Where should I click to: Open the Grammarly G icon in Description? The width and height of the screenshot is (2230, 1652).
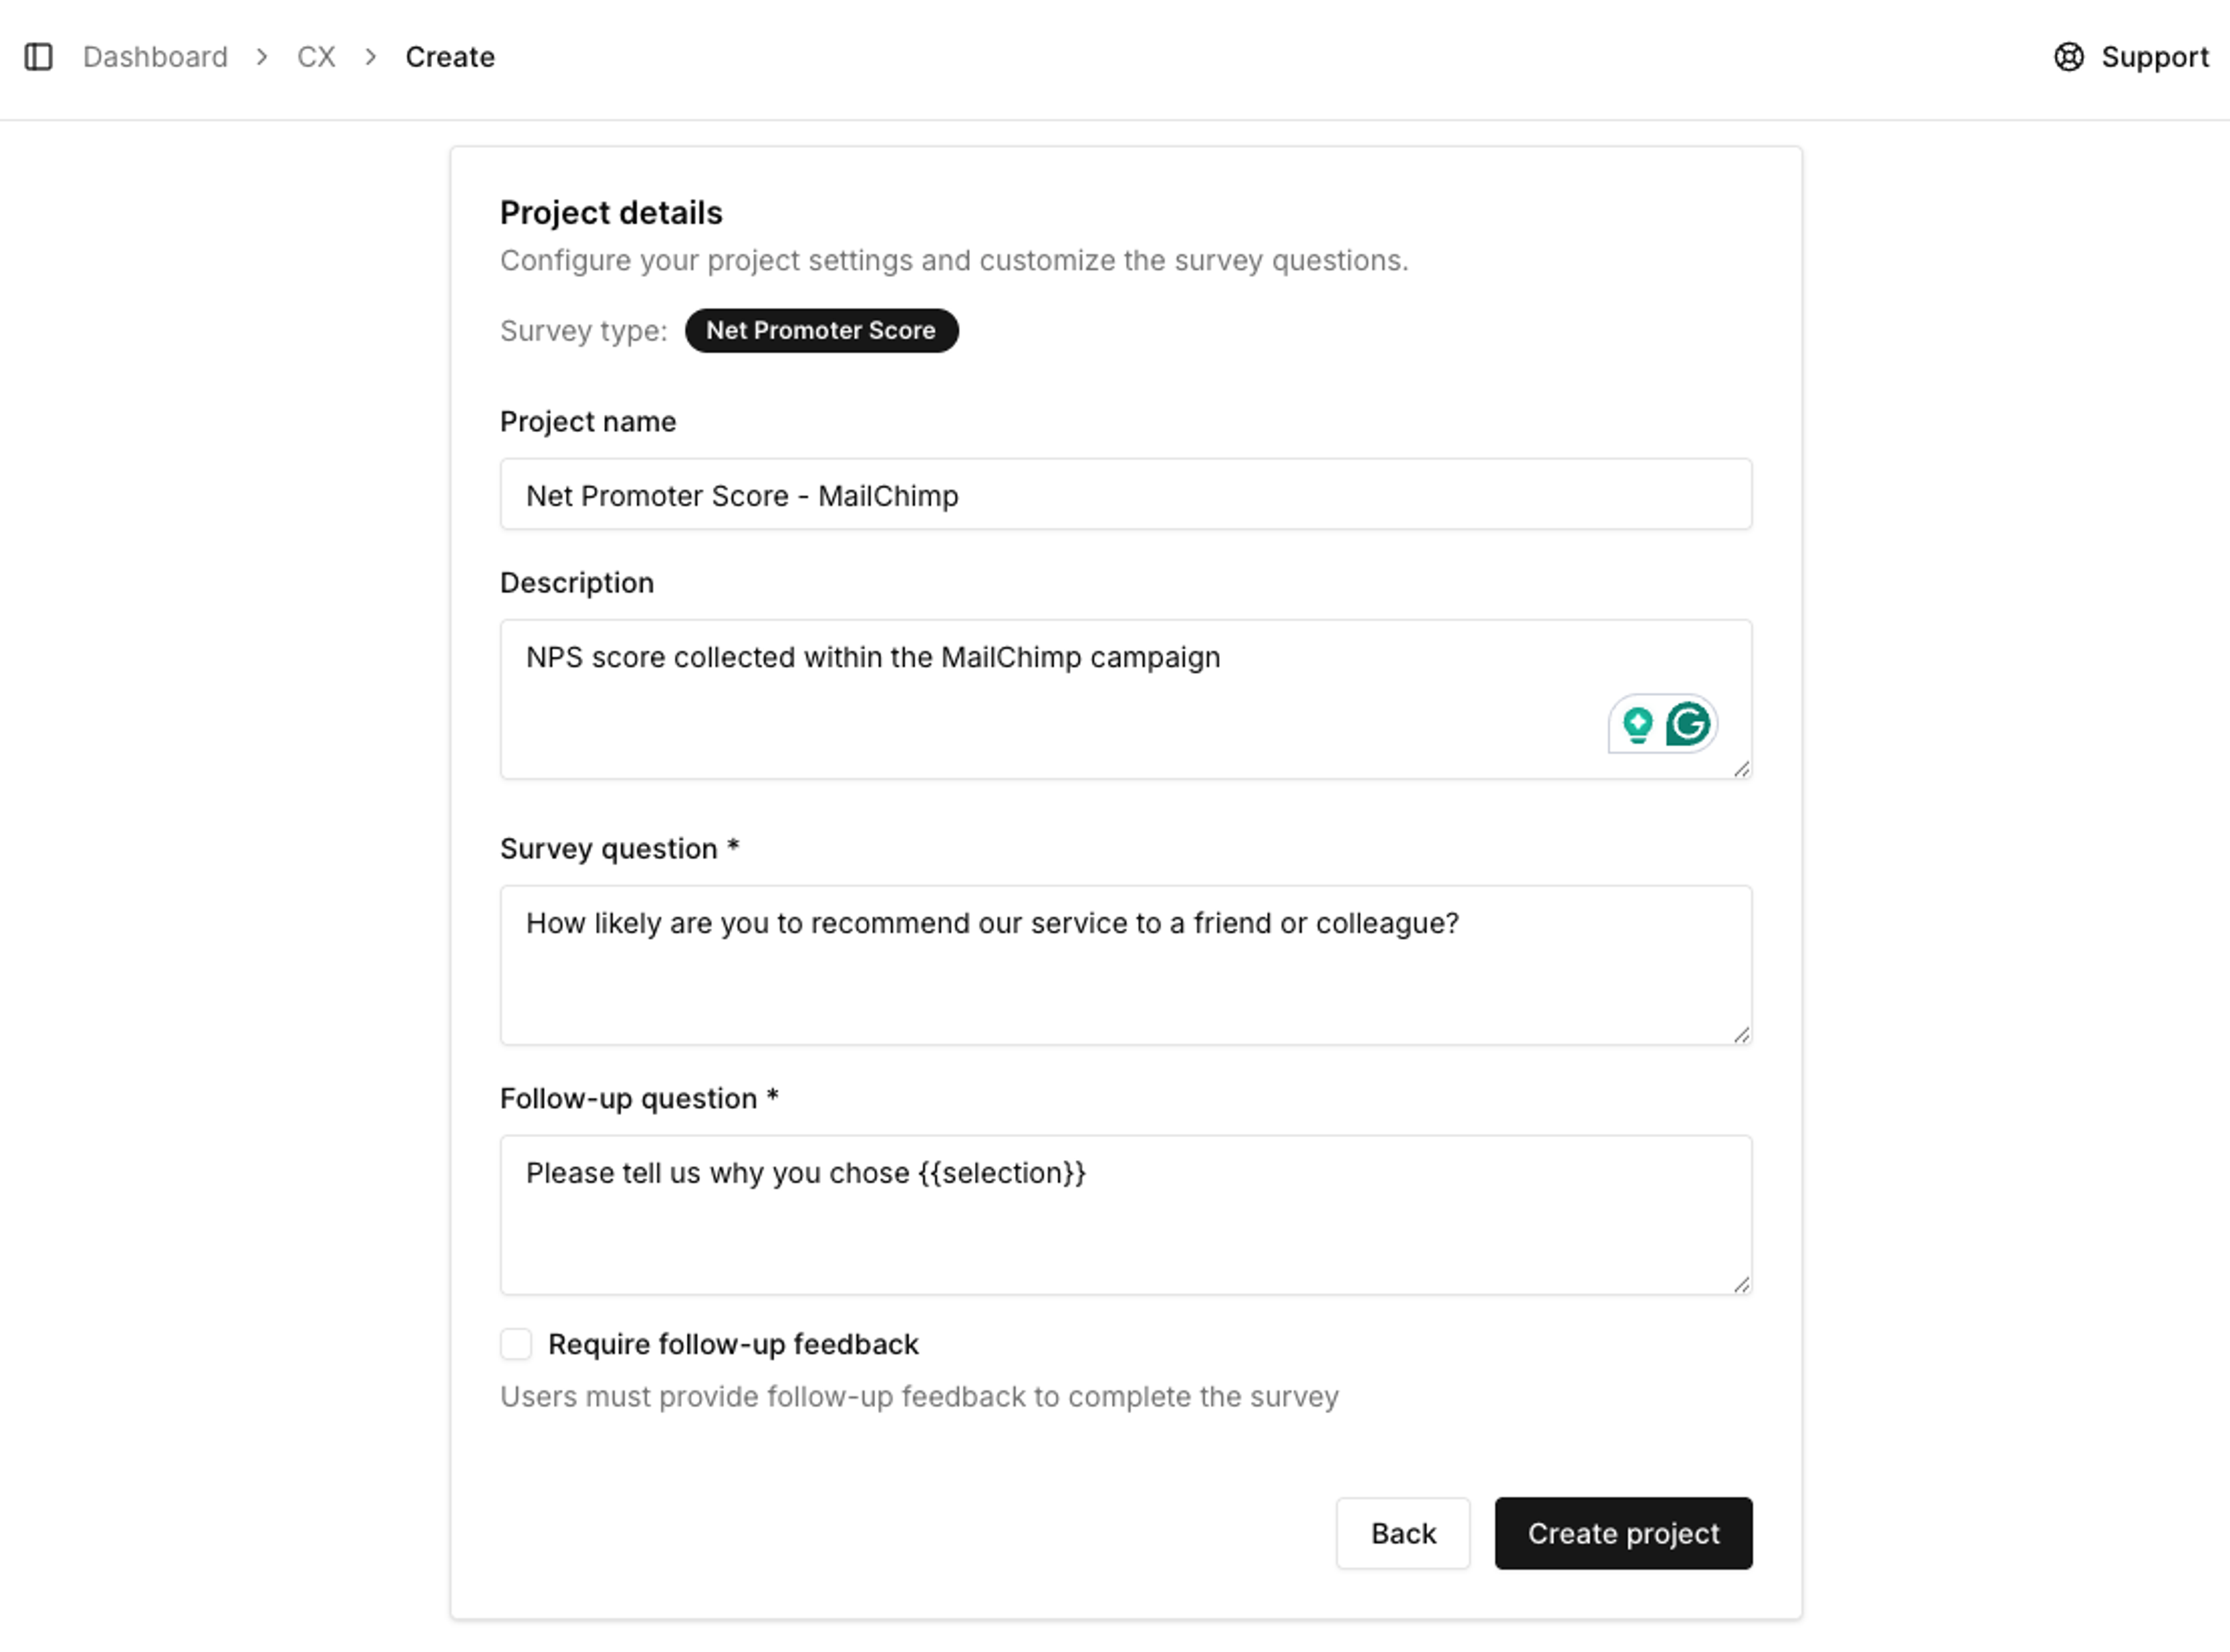(1688, 724)
